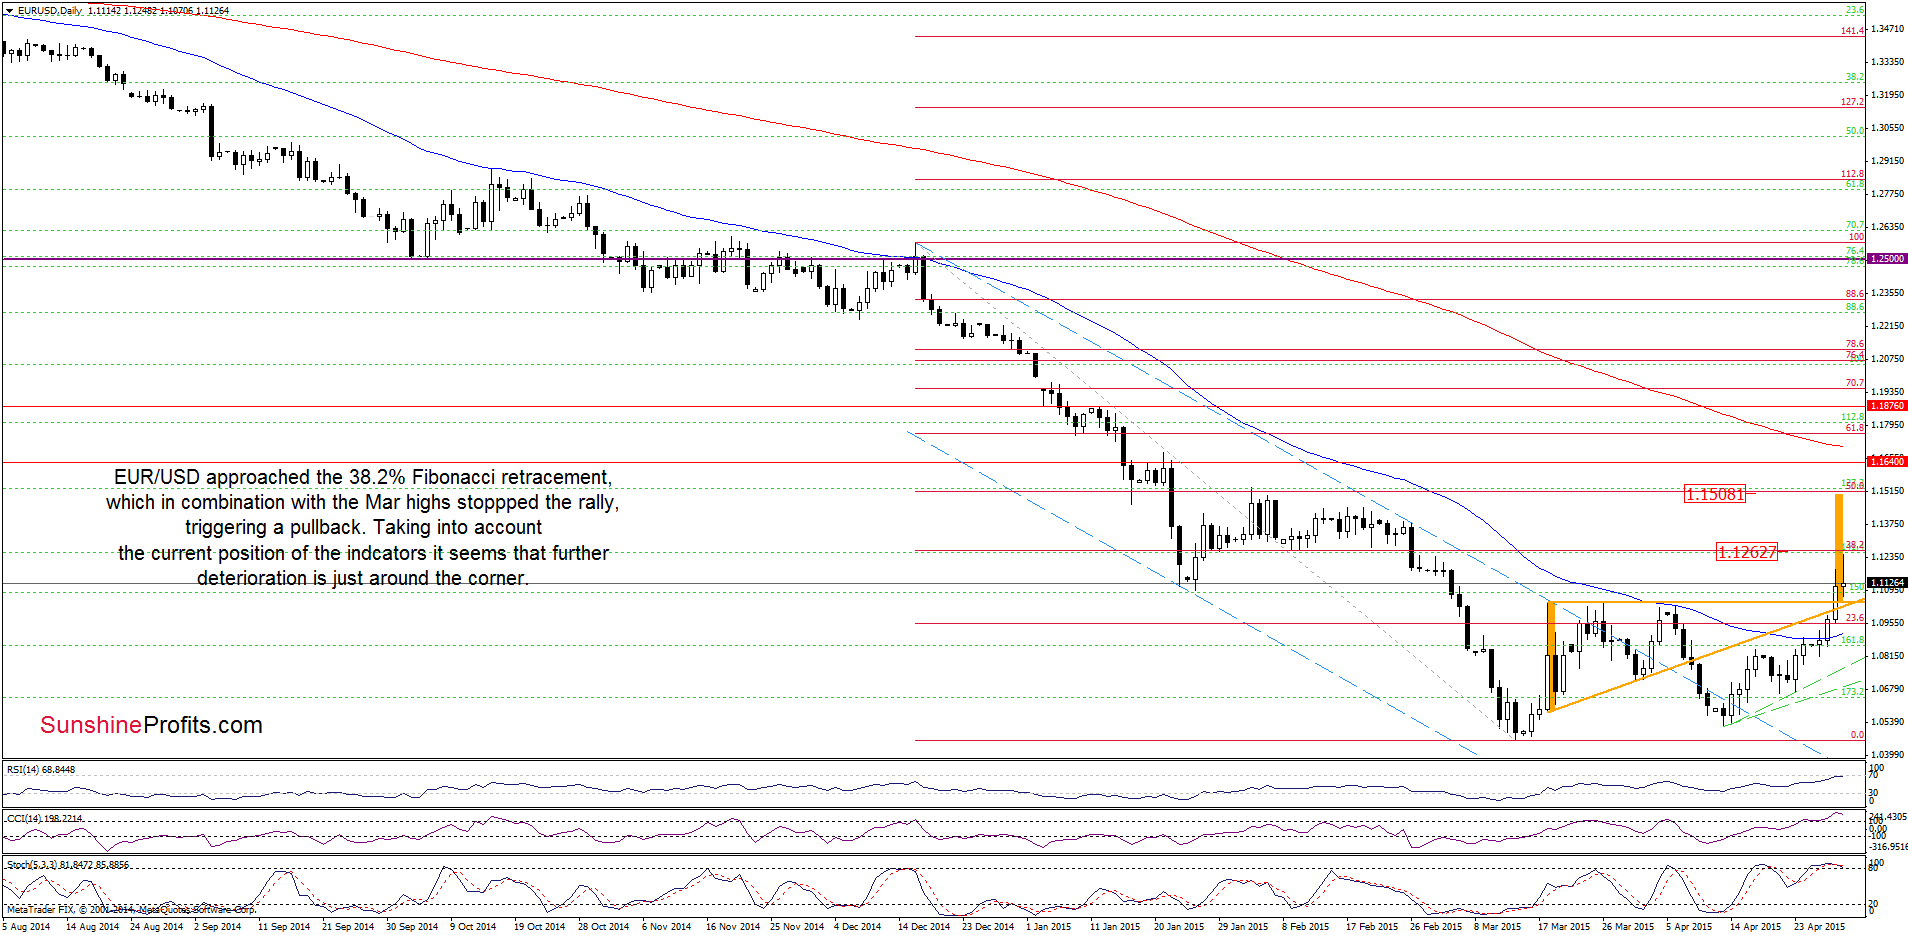Click the RSI(14) 68.8448 indicator label
This screenshot has height=935, width=1908.
click(x=41, y=770)
